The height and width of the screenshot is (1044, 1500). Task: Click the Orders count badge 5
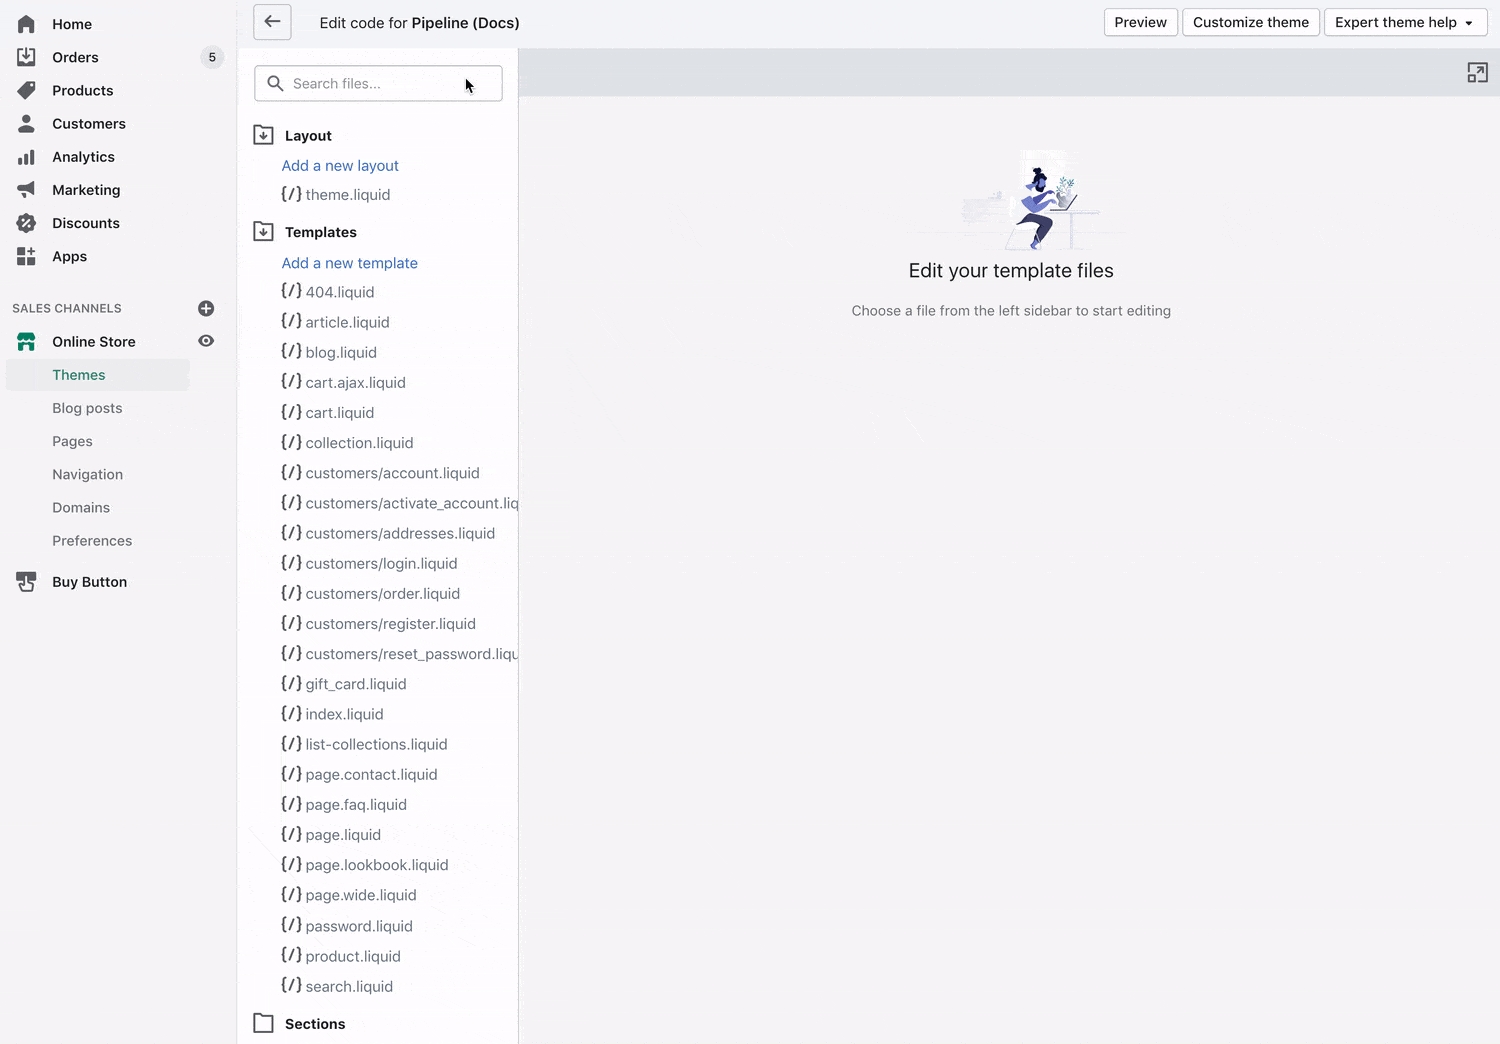212,57
